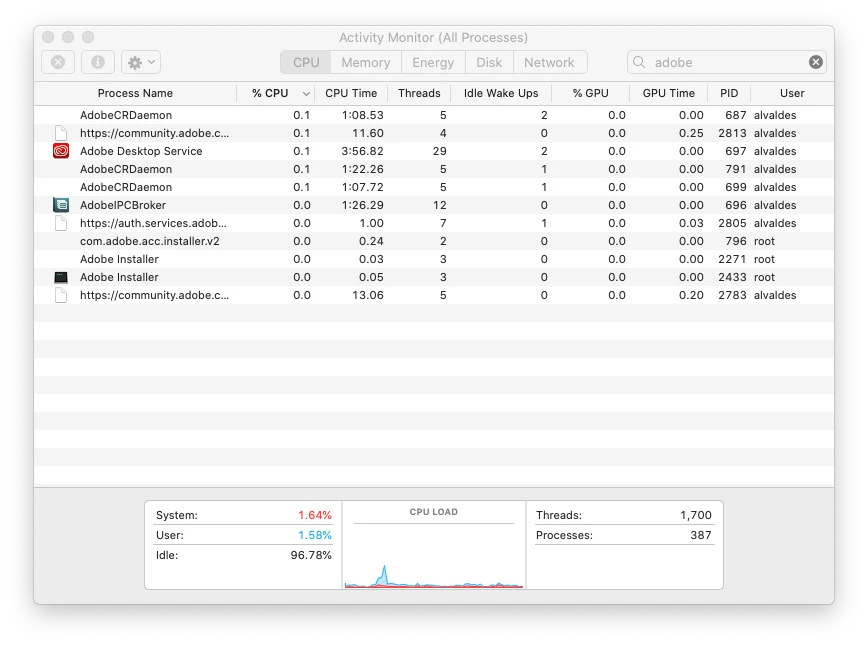Click the AdobeIPCBroker process icon

pyautogui.click(x=61, y=205)
